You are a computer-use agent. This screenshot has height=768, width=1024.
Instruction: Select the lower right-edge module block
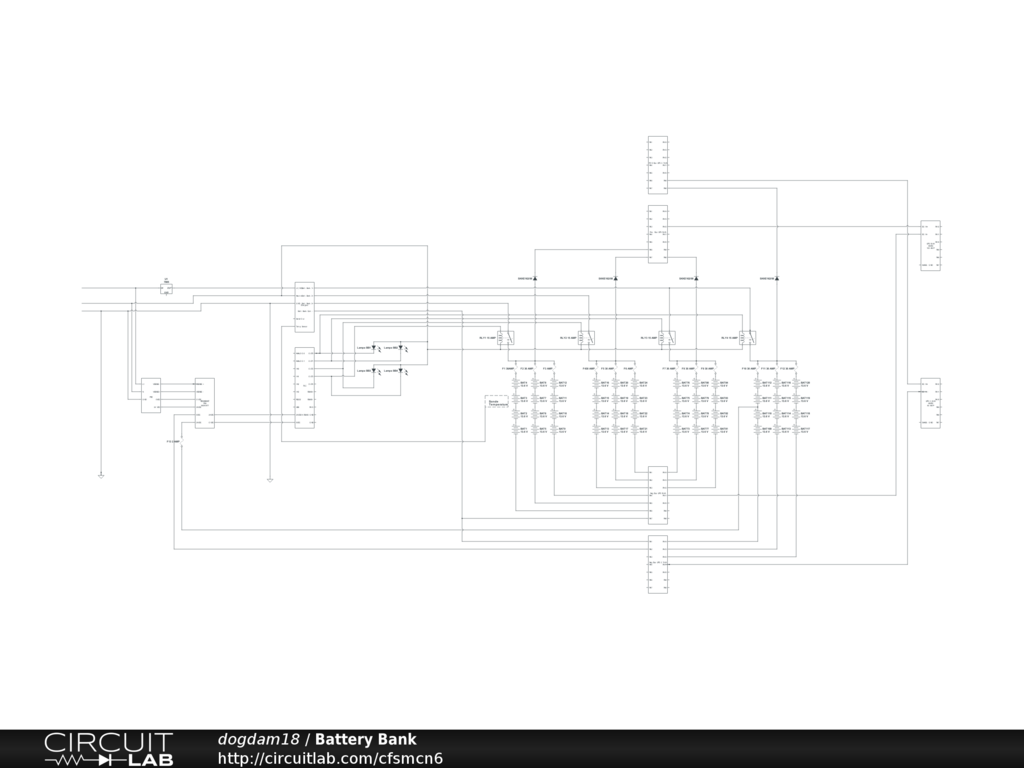(x=930, y=403)
